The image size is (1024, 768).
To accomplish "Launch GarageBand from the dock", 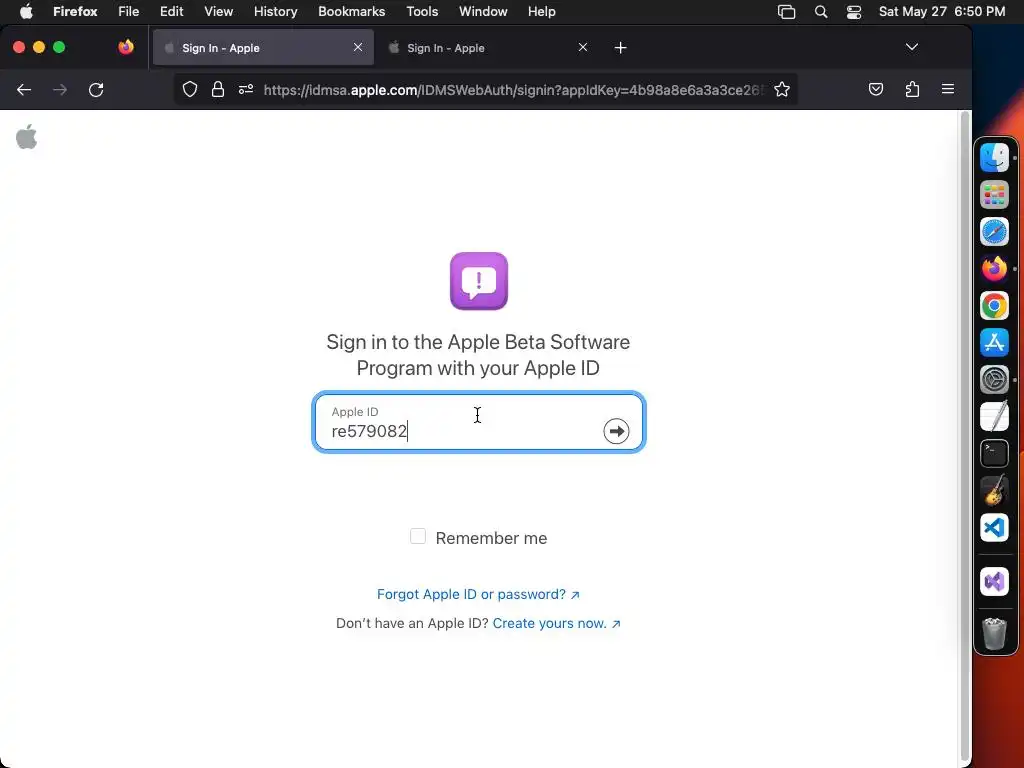I will coord(994,490).
